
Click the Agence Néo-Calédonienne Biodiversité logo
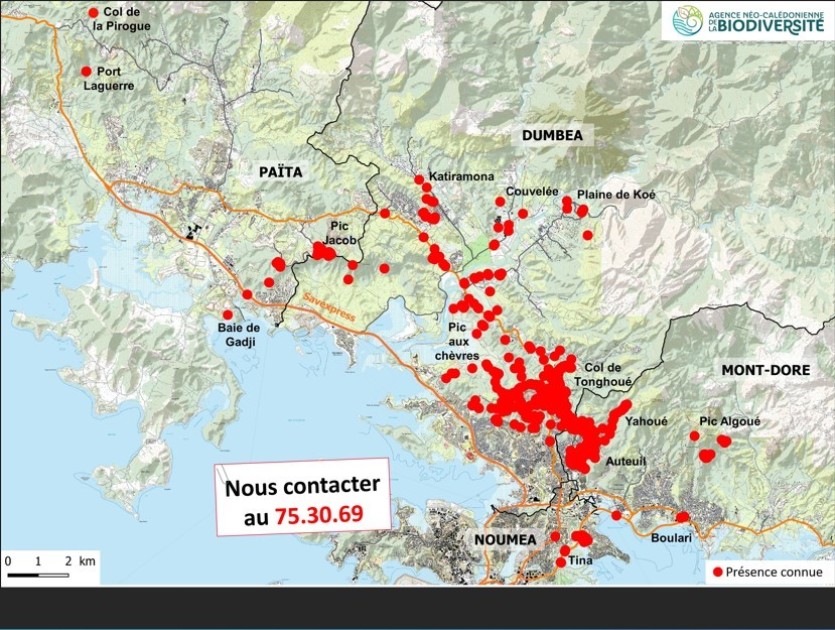(x=748, y=20)
